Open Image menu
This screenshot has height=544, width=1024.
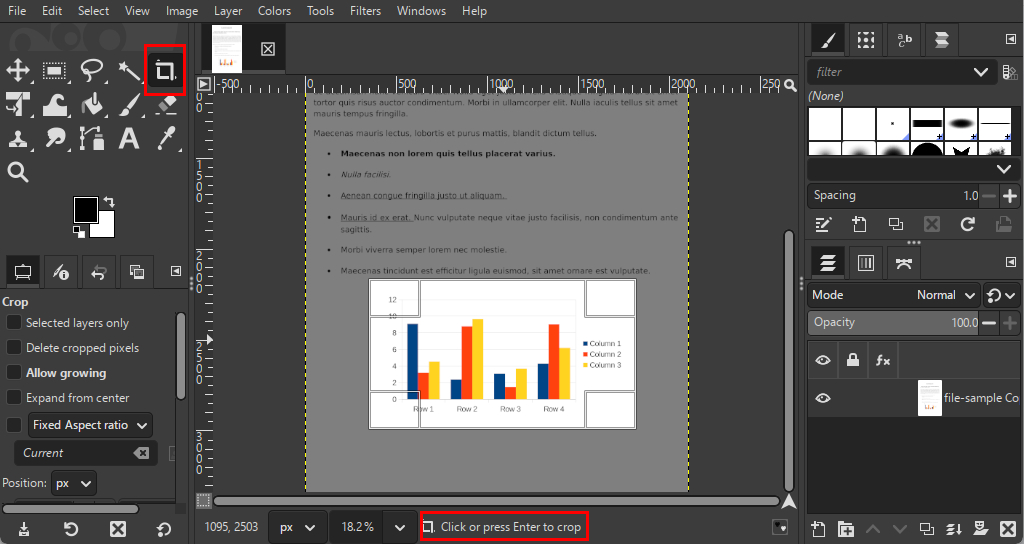[182, 11]
